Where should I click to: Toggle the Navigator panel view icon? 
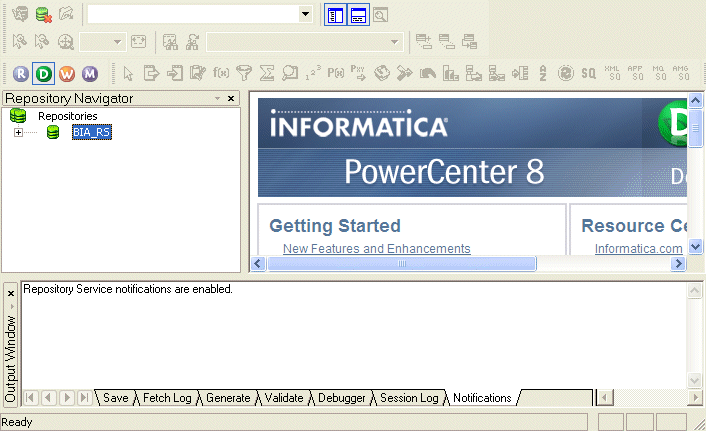pyautogui.click(x=335, y=15)
